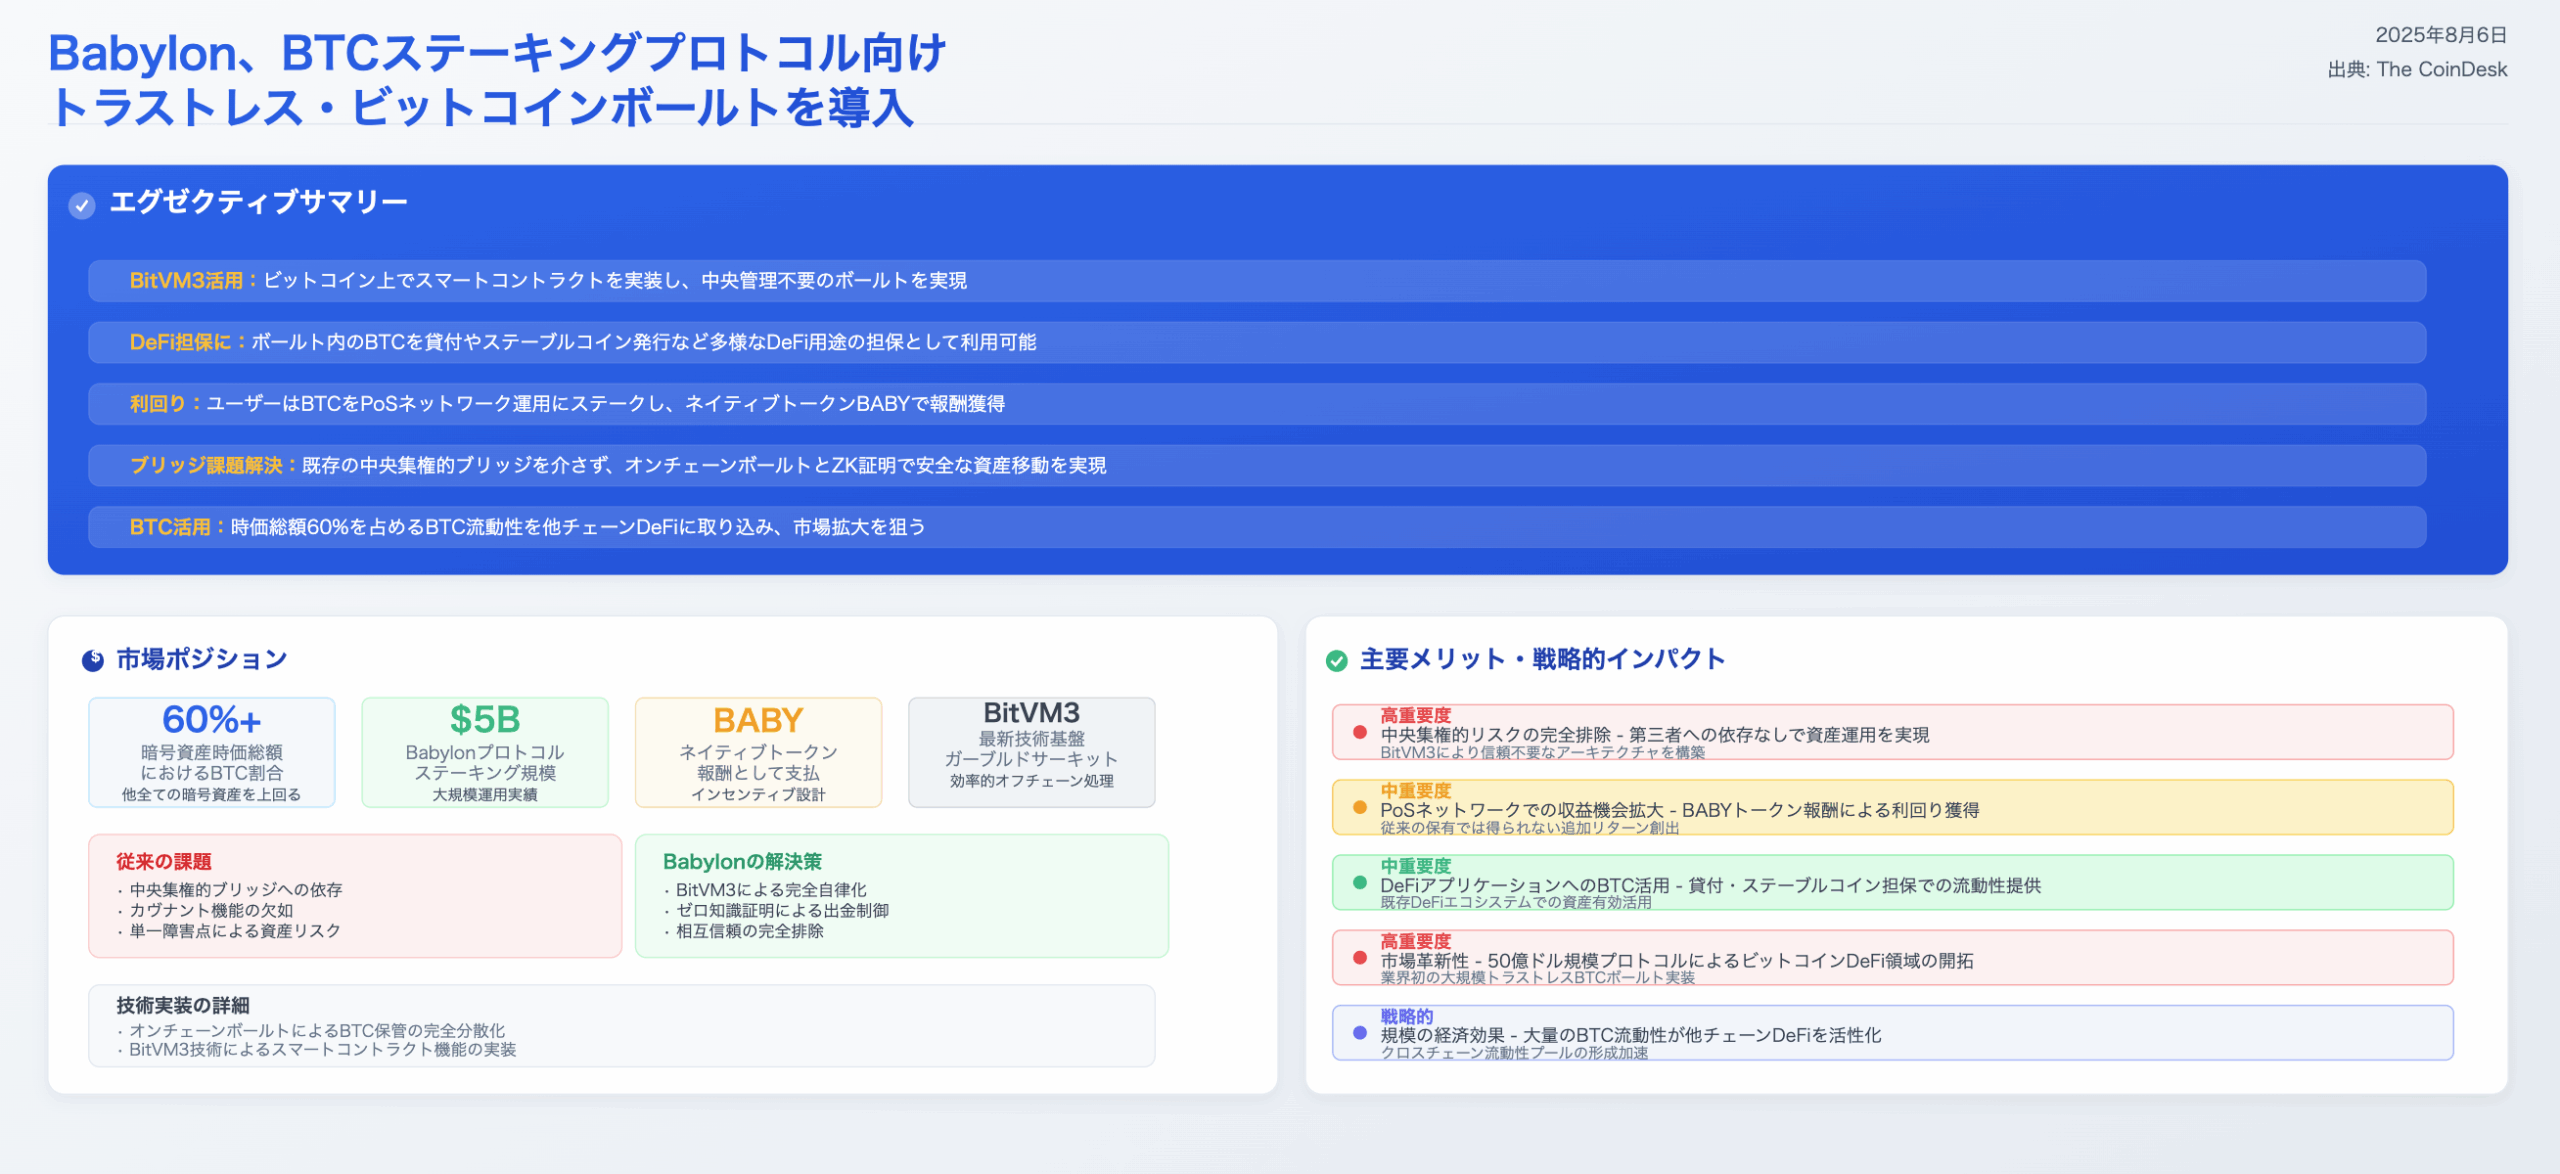The height and width of the screenshot is (1174, 2560).
Task: Click the BABY ネイティブトークン stat card
Action: coord(758,752)
